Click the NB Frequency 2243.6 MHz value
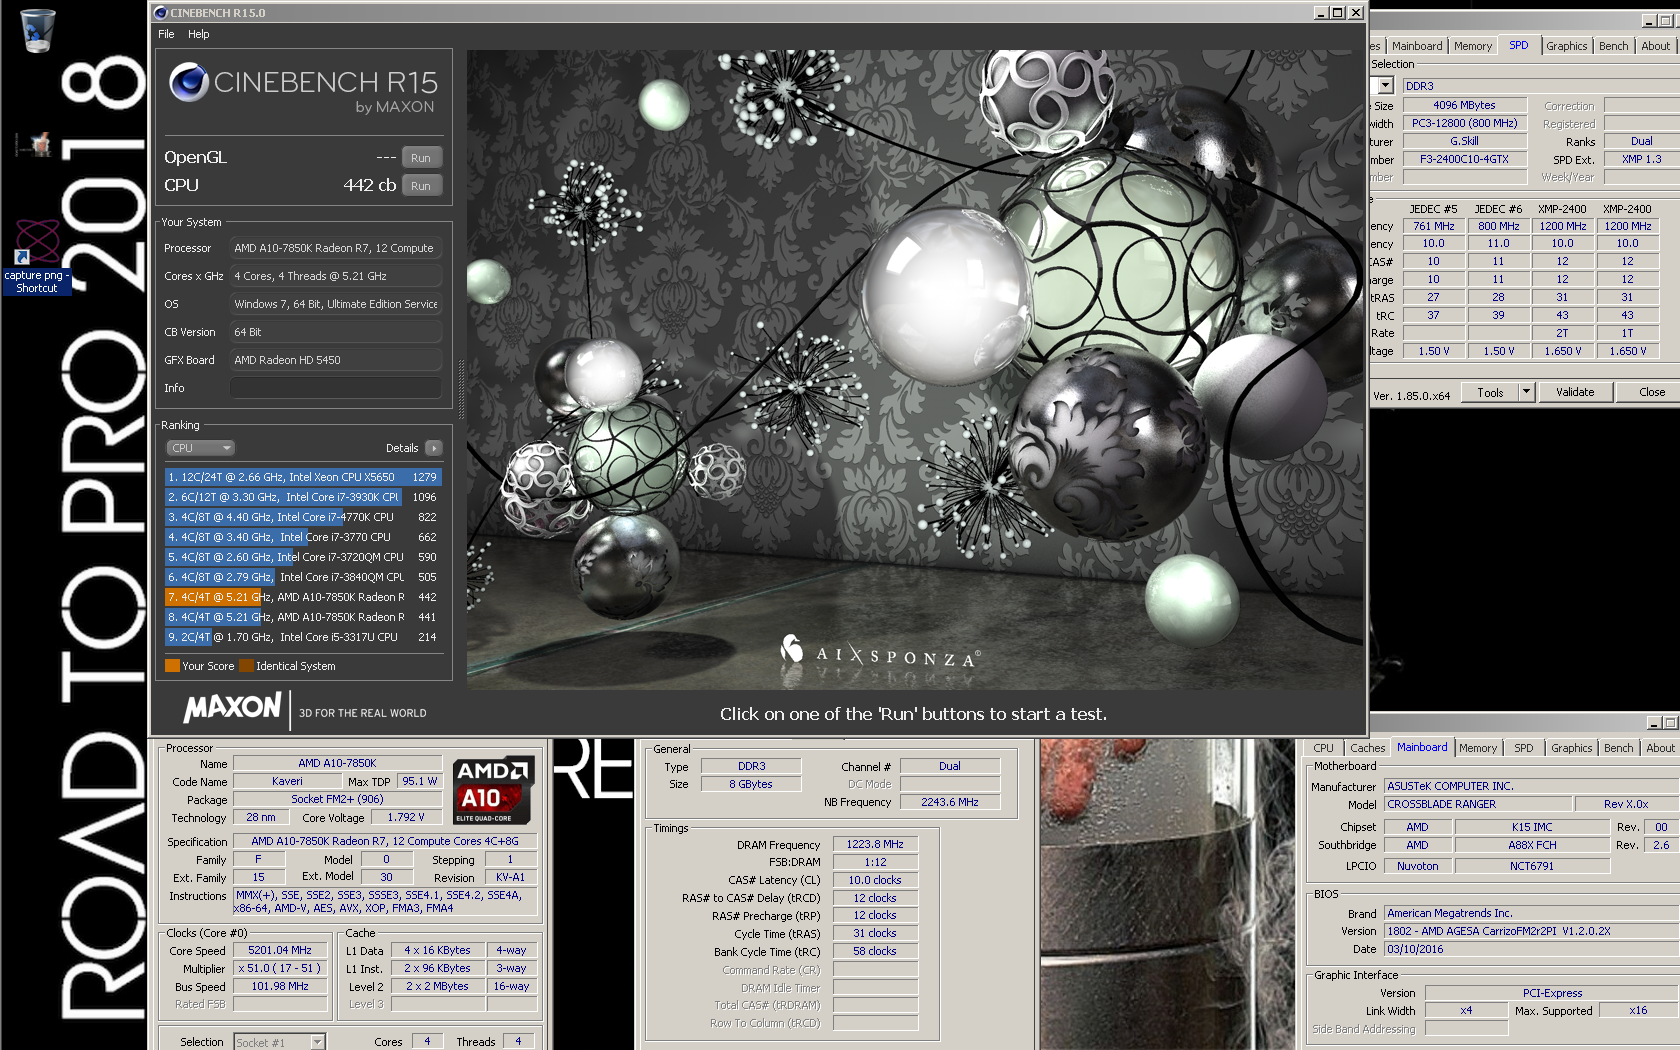 949,802
